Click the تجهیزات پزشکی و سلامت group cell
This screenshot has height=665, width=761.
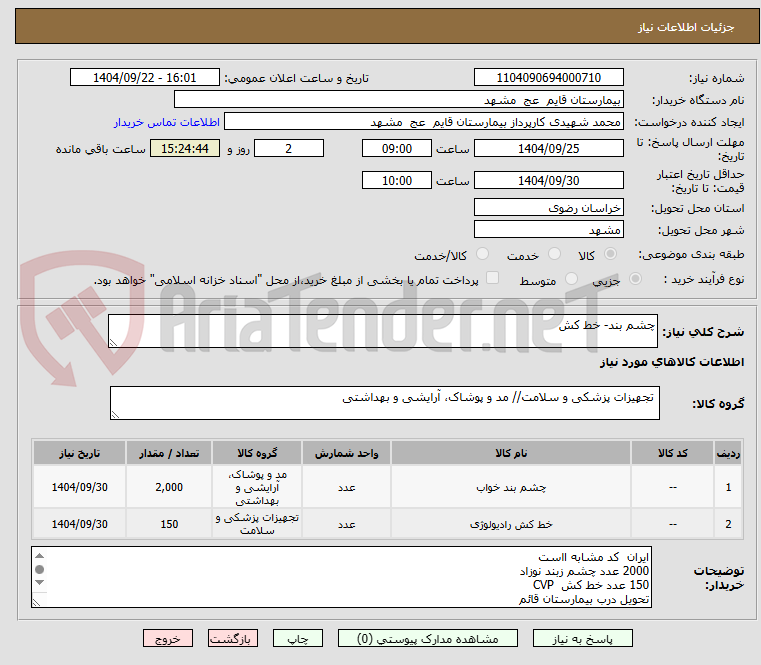[257, 524]
